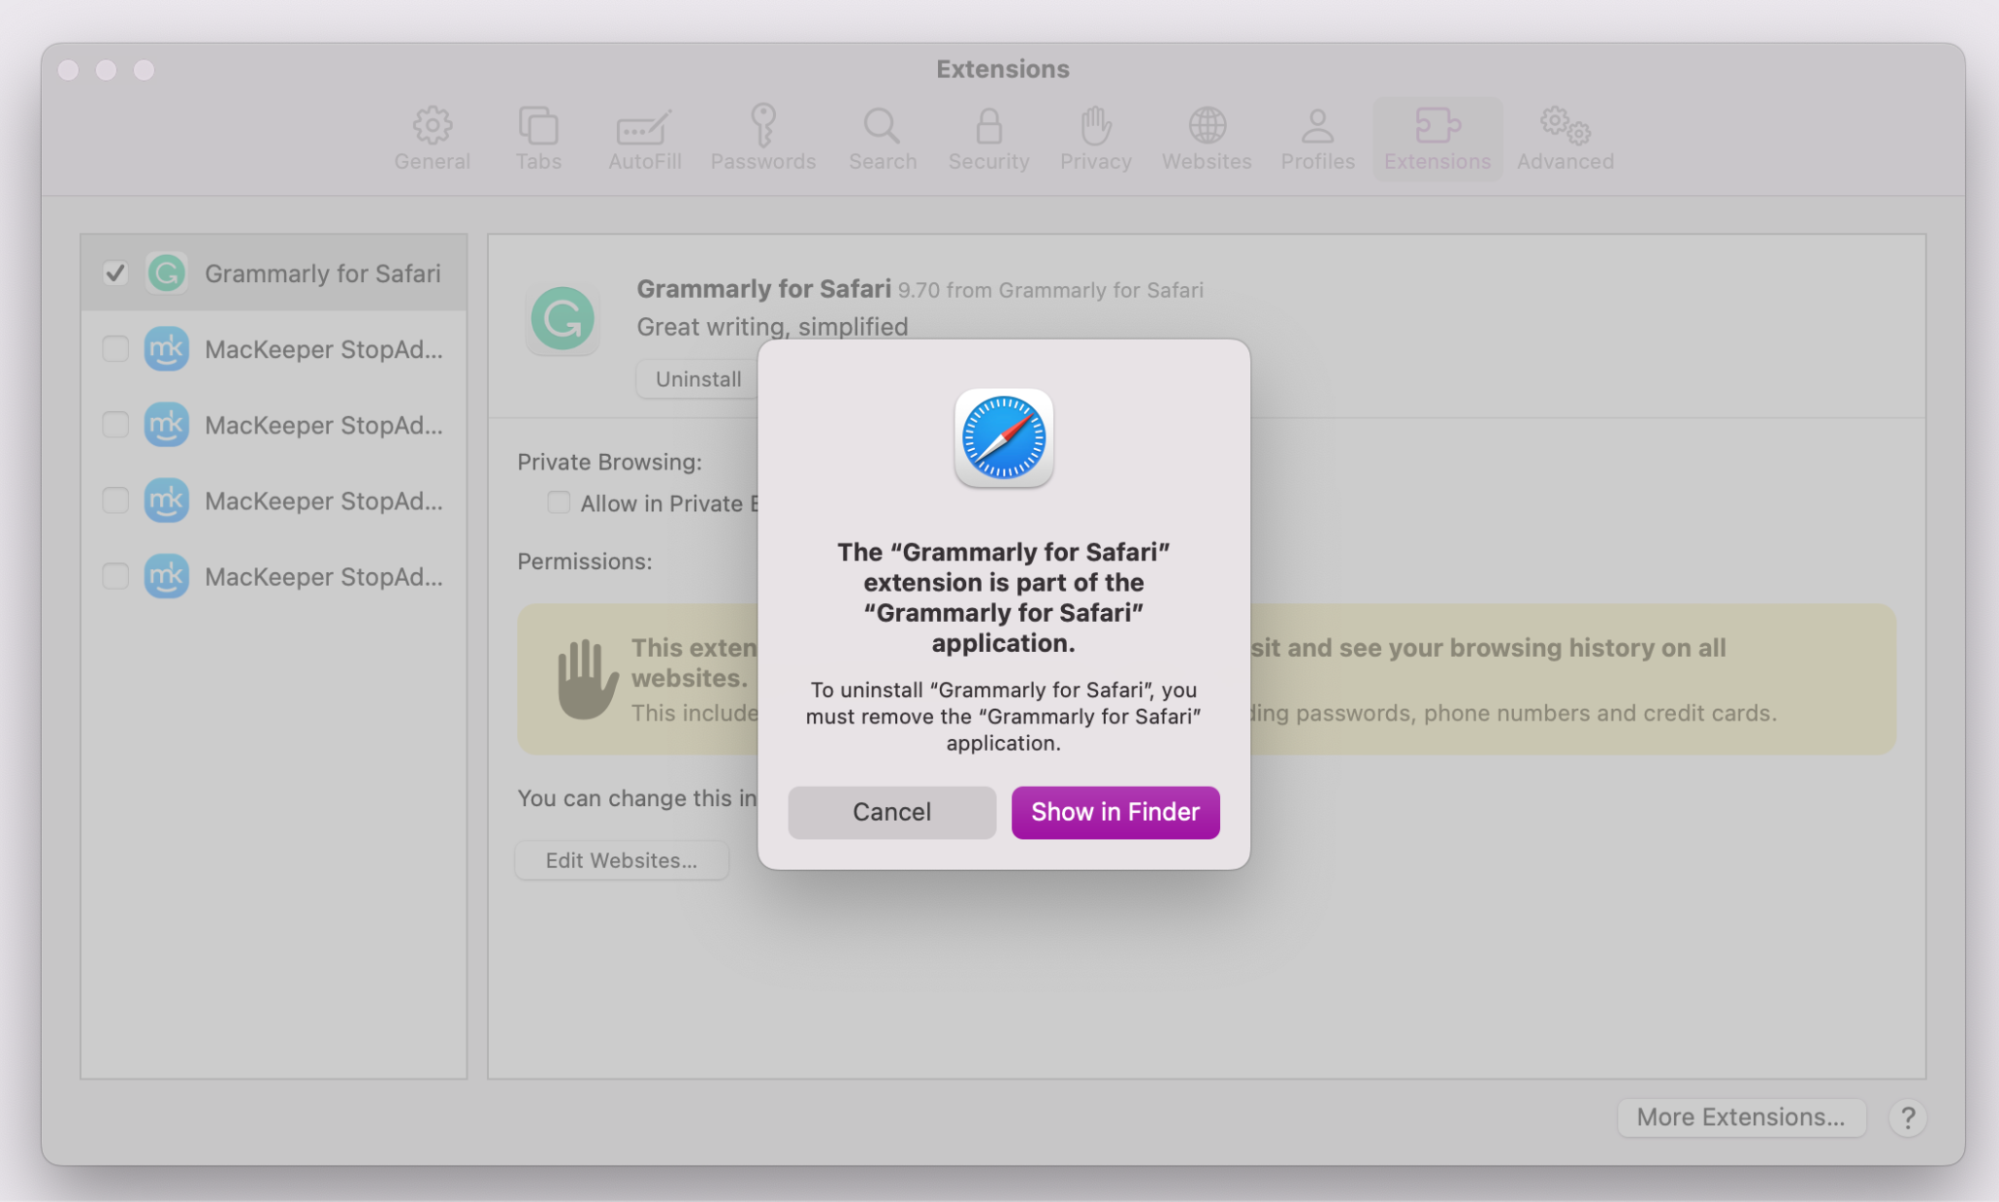Click the Uninstall button

point(698,379)
